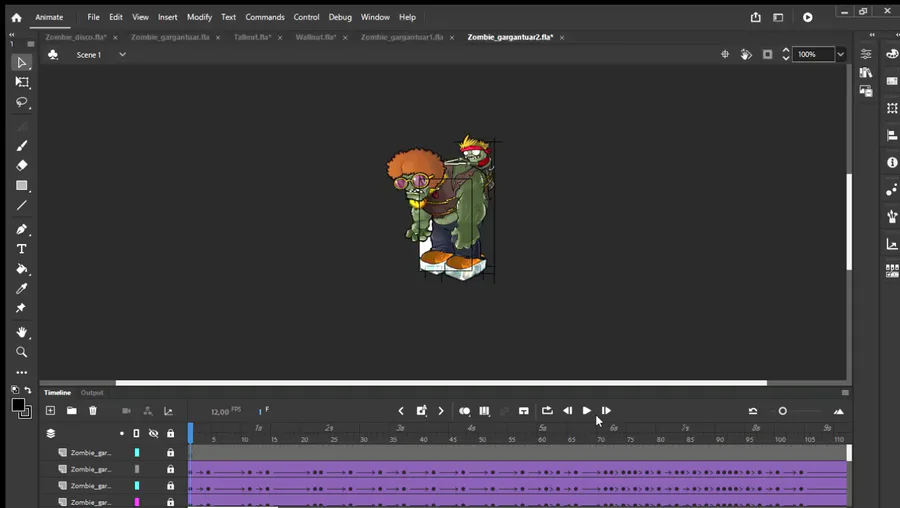Select the Eraser tool
The width and height of the screenshot is (900, 508).
pyautogui.click(x=22, y=165)
